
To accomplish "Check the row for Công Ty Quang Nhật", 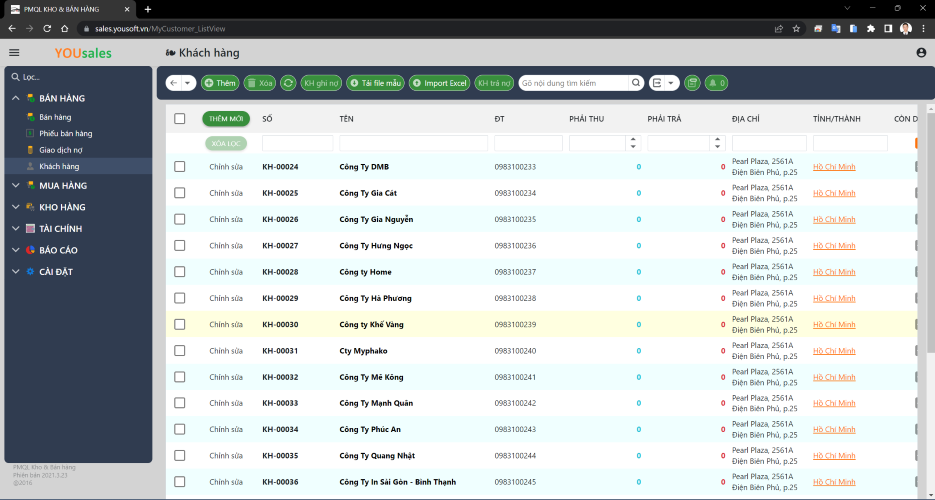I will [x=179, y=455].
